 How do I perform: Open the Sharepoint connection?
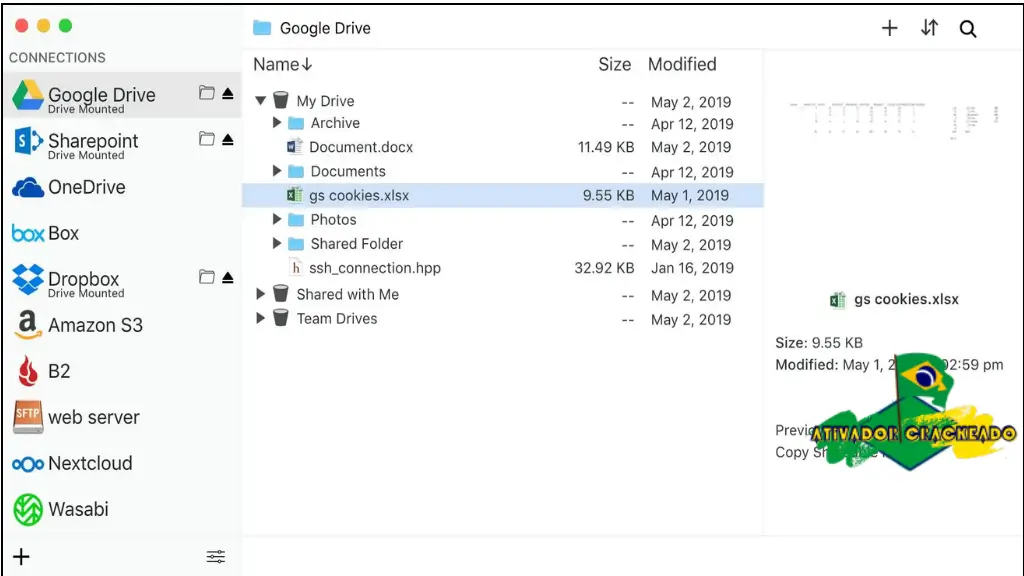tap(122, 142)
